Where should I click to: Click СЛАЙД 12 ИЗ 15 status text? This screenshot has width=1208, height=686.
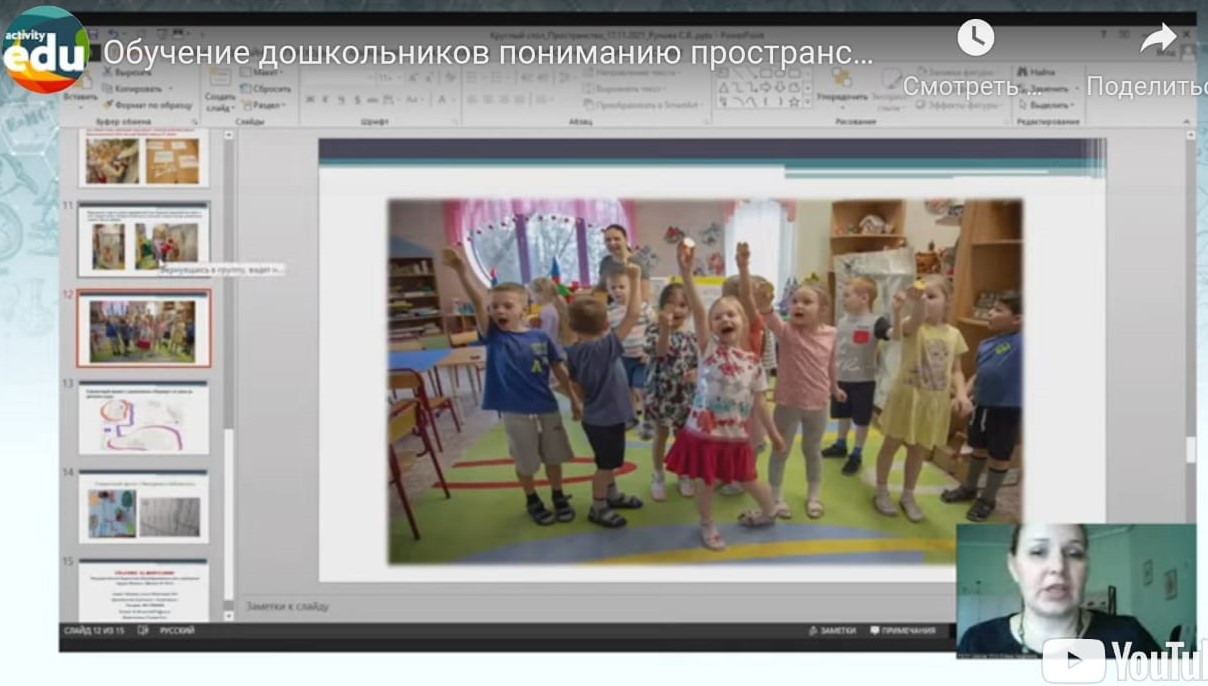click(x=94, y=631)
